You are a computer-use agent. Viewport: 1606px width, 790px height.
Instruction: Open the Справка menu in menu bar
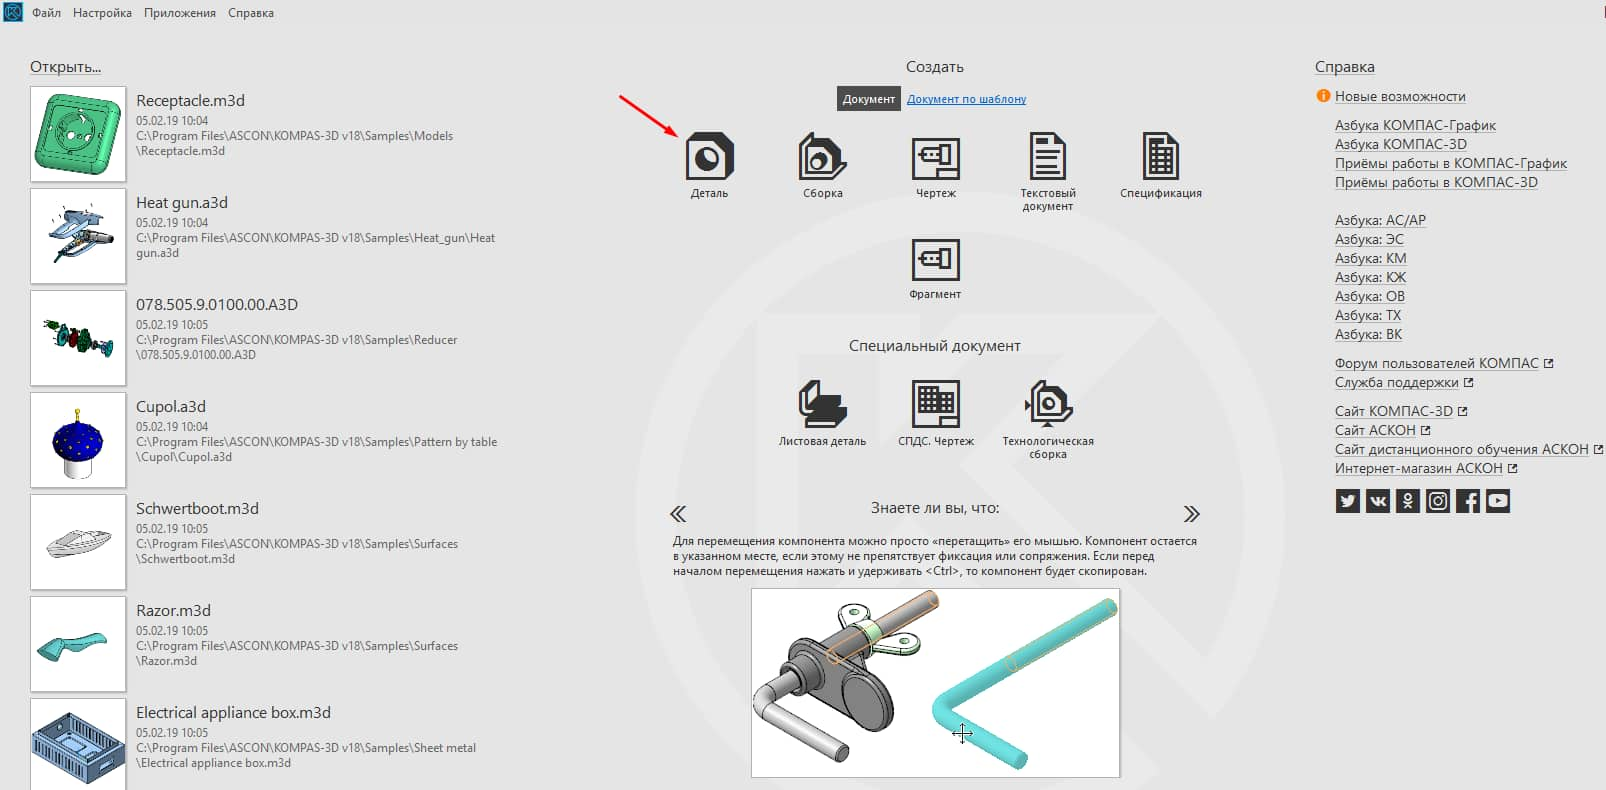pyautogui.click(x=251, y=13)
